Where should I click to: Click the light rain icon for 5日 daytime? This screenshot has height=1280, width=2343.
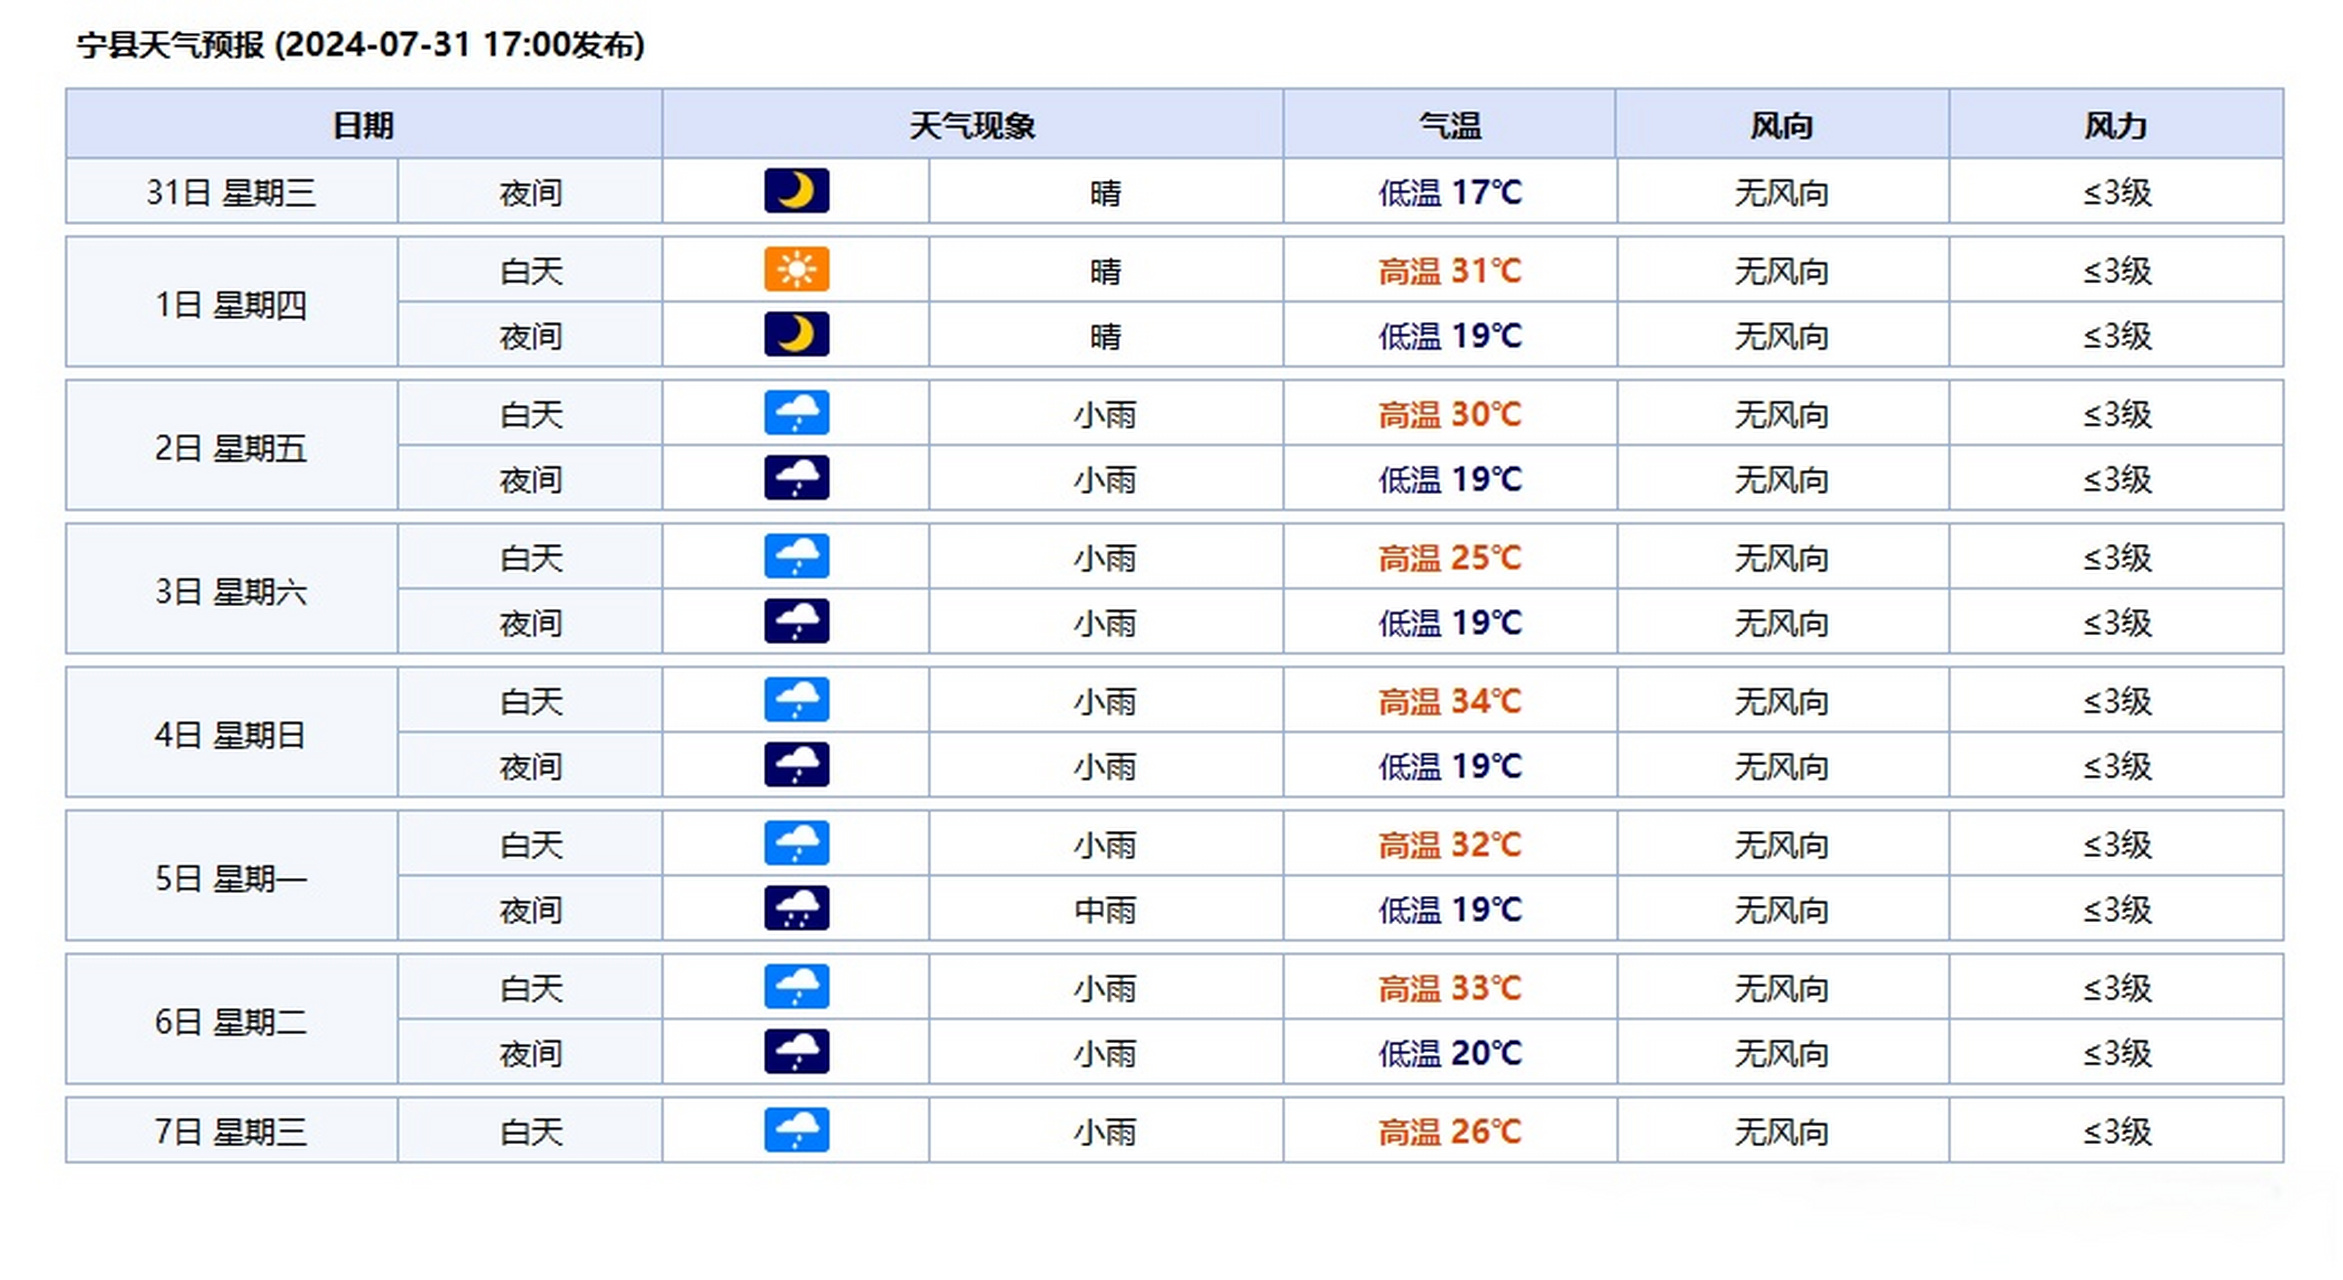click(x=796, y=843)
